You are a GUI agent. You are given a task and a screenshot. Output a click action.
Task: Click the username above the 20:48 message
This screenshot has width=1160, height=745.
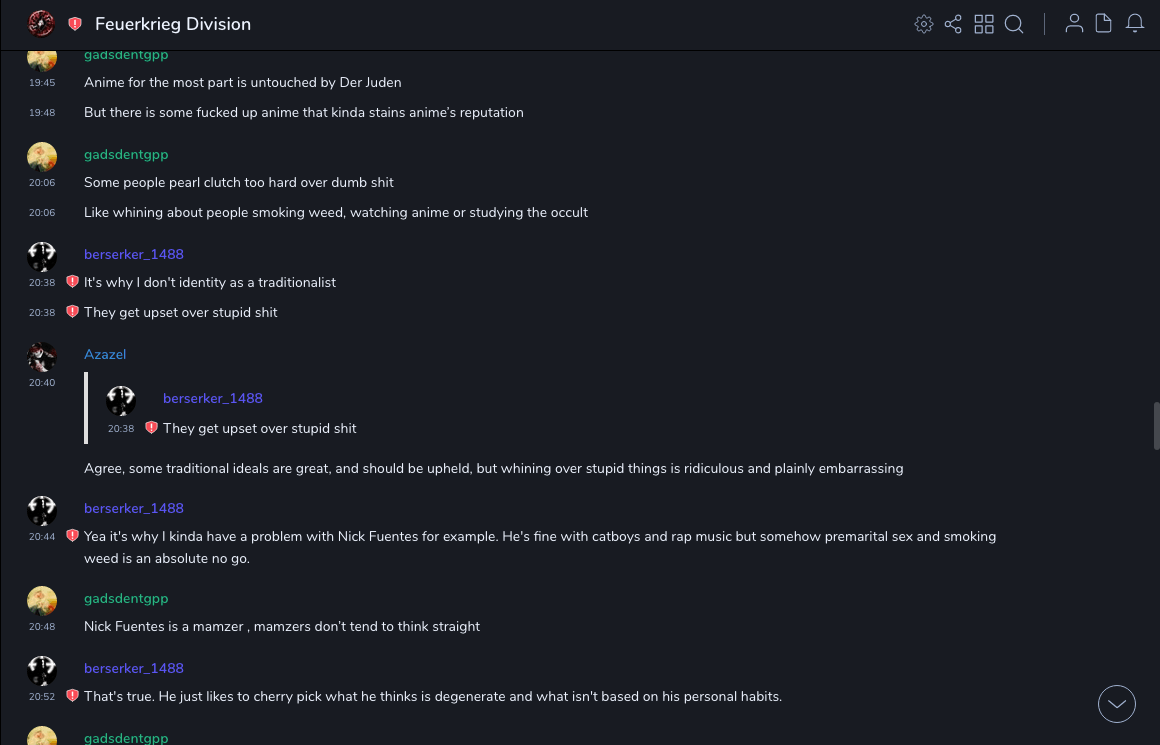point(126,598)
